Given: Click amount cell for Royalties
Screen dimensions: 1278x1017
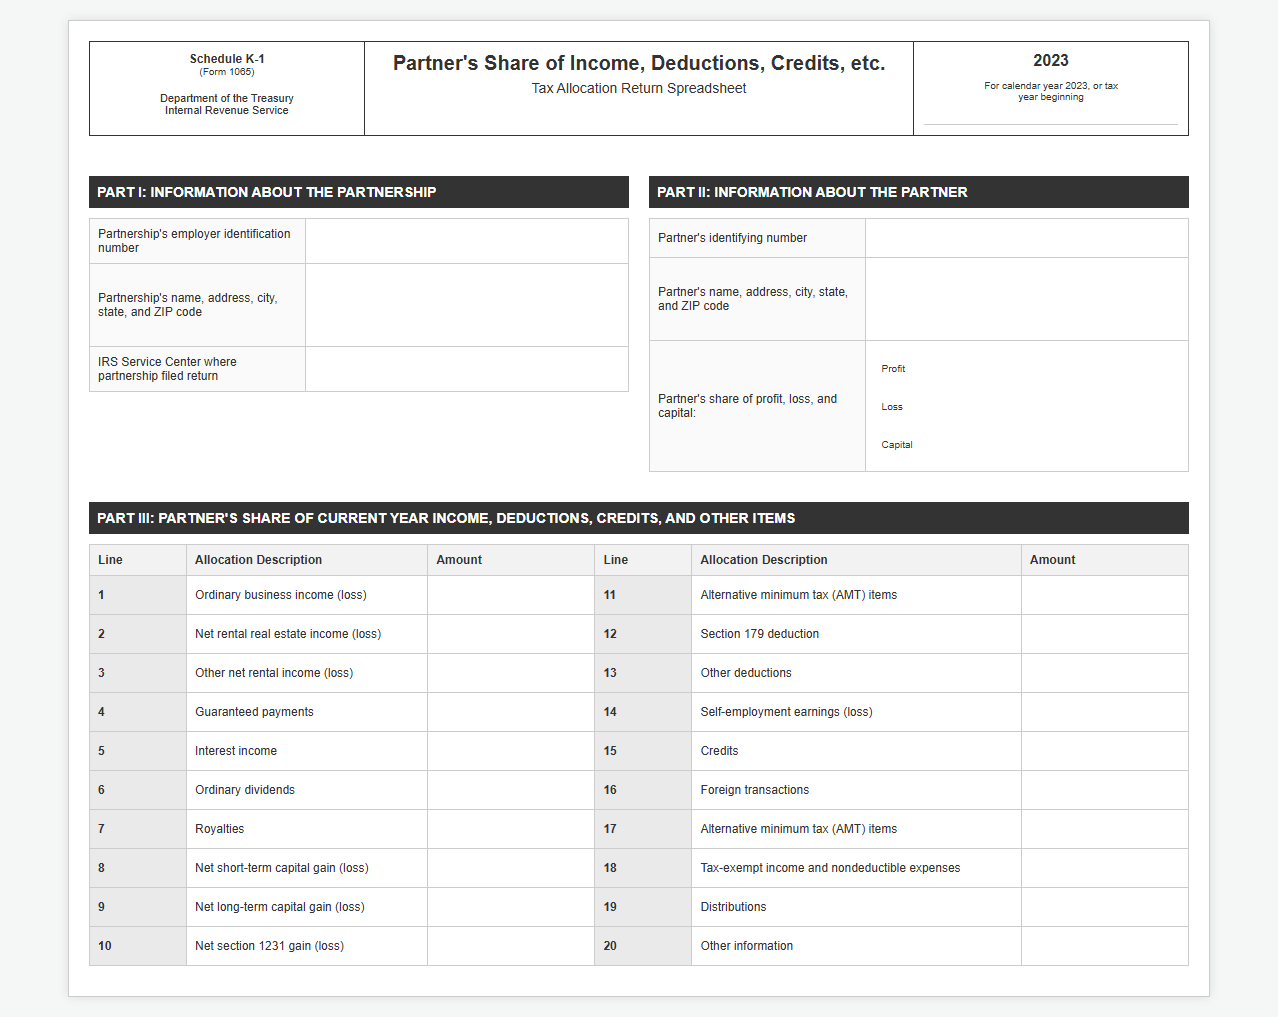Looking at the screenshot, I should (511, 829).
